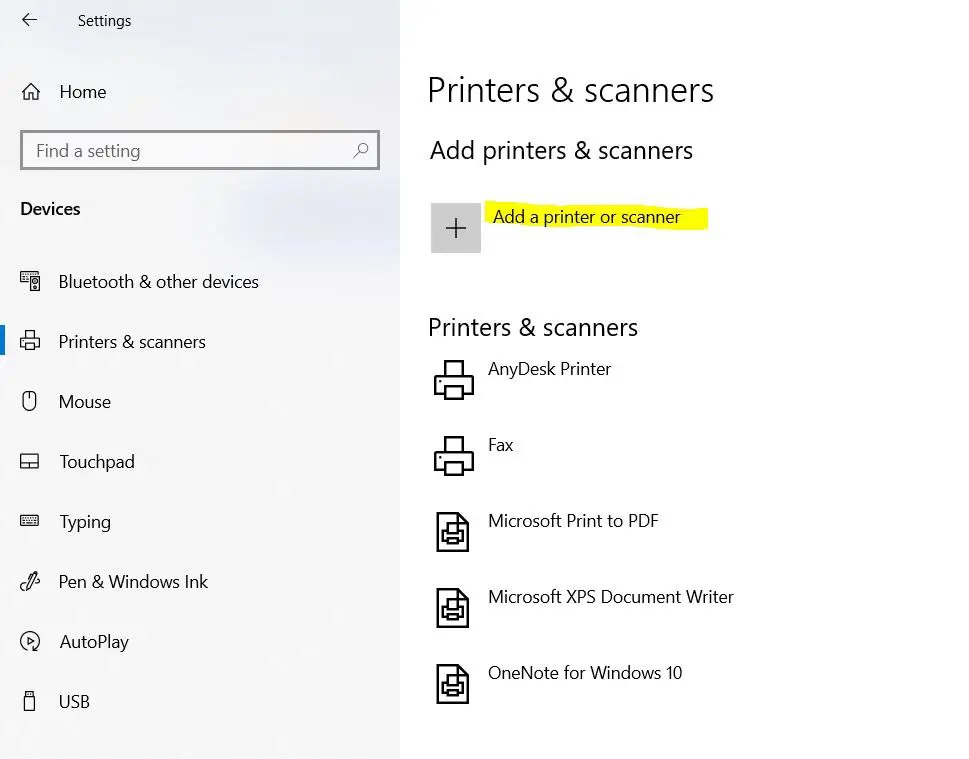
Task: Click the plus button to add a printer
Action: (x=455, y=228)
